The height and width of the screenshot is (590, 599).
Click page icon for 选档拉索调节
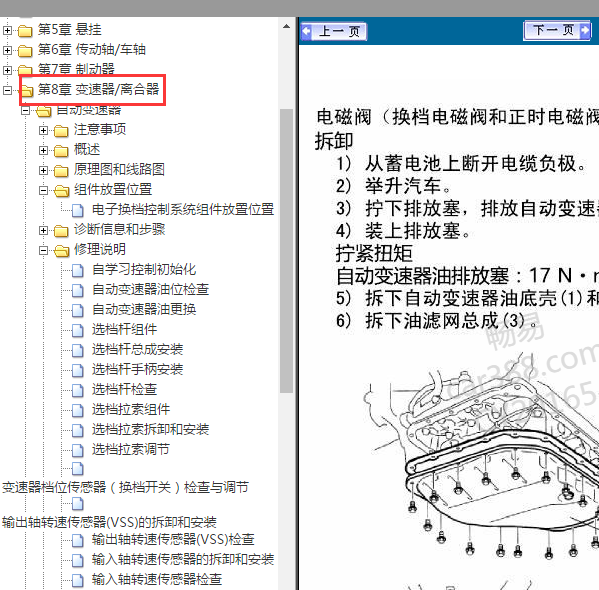click(78, 450)
